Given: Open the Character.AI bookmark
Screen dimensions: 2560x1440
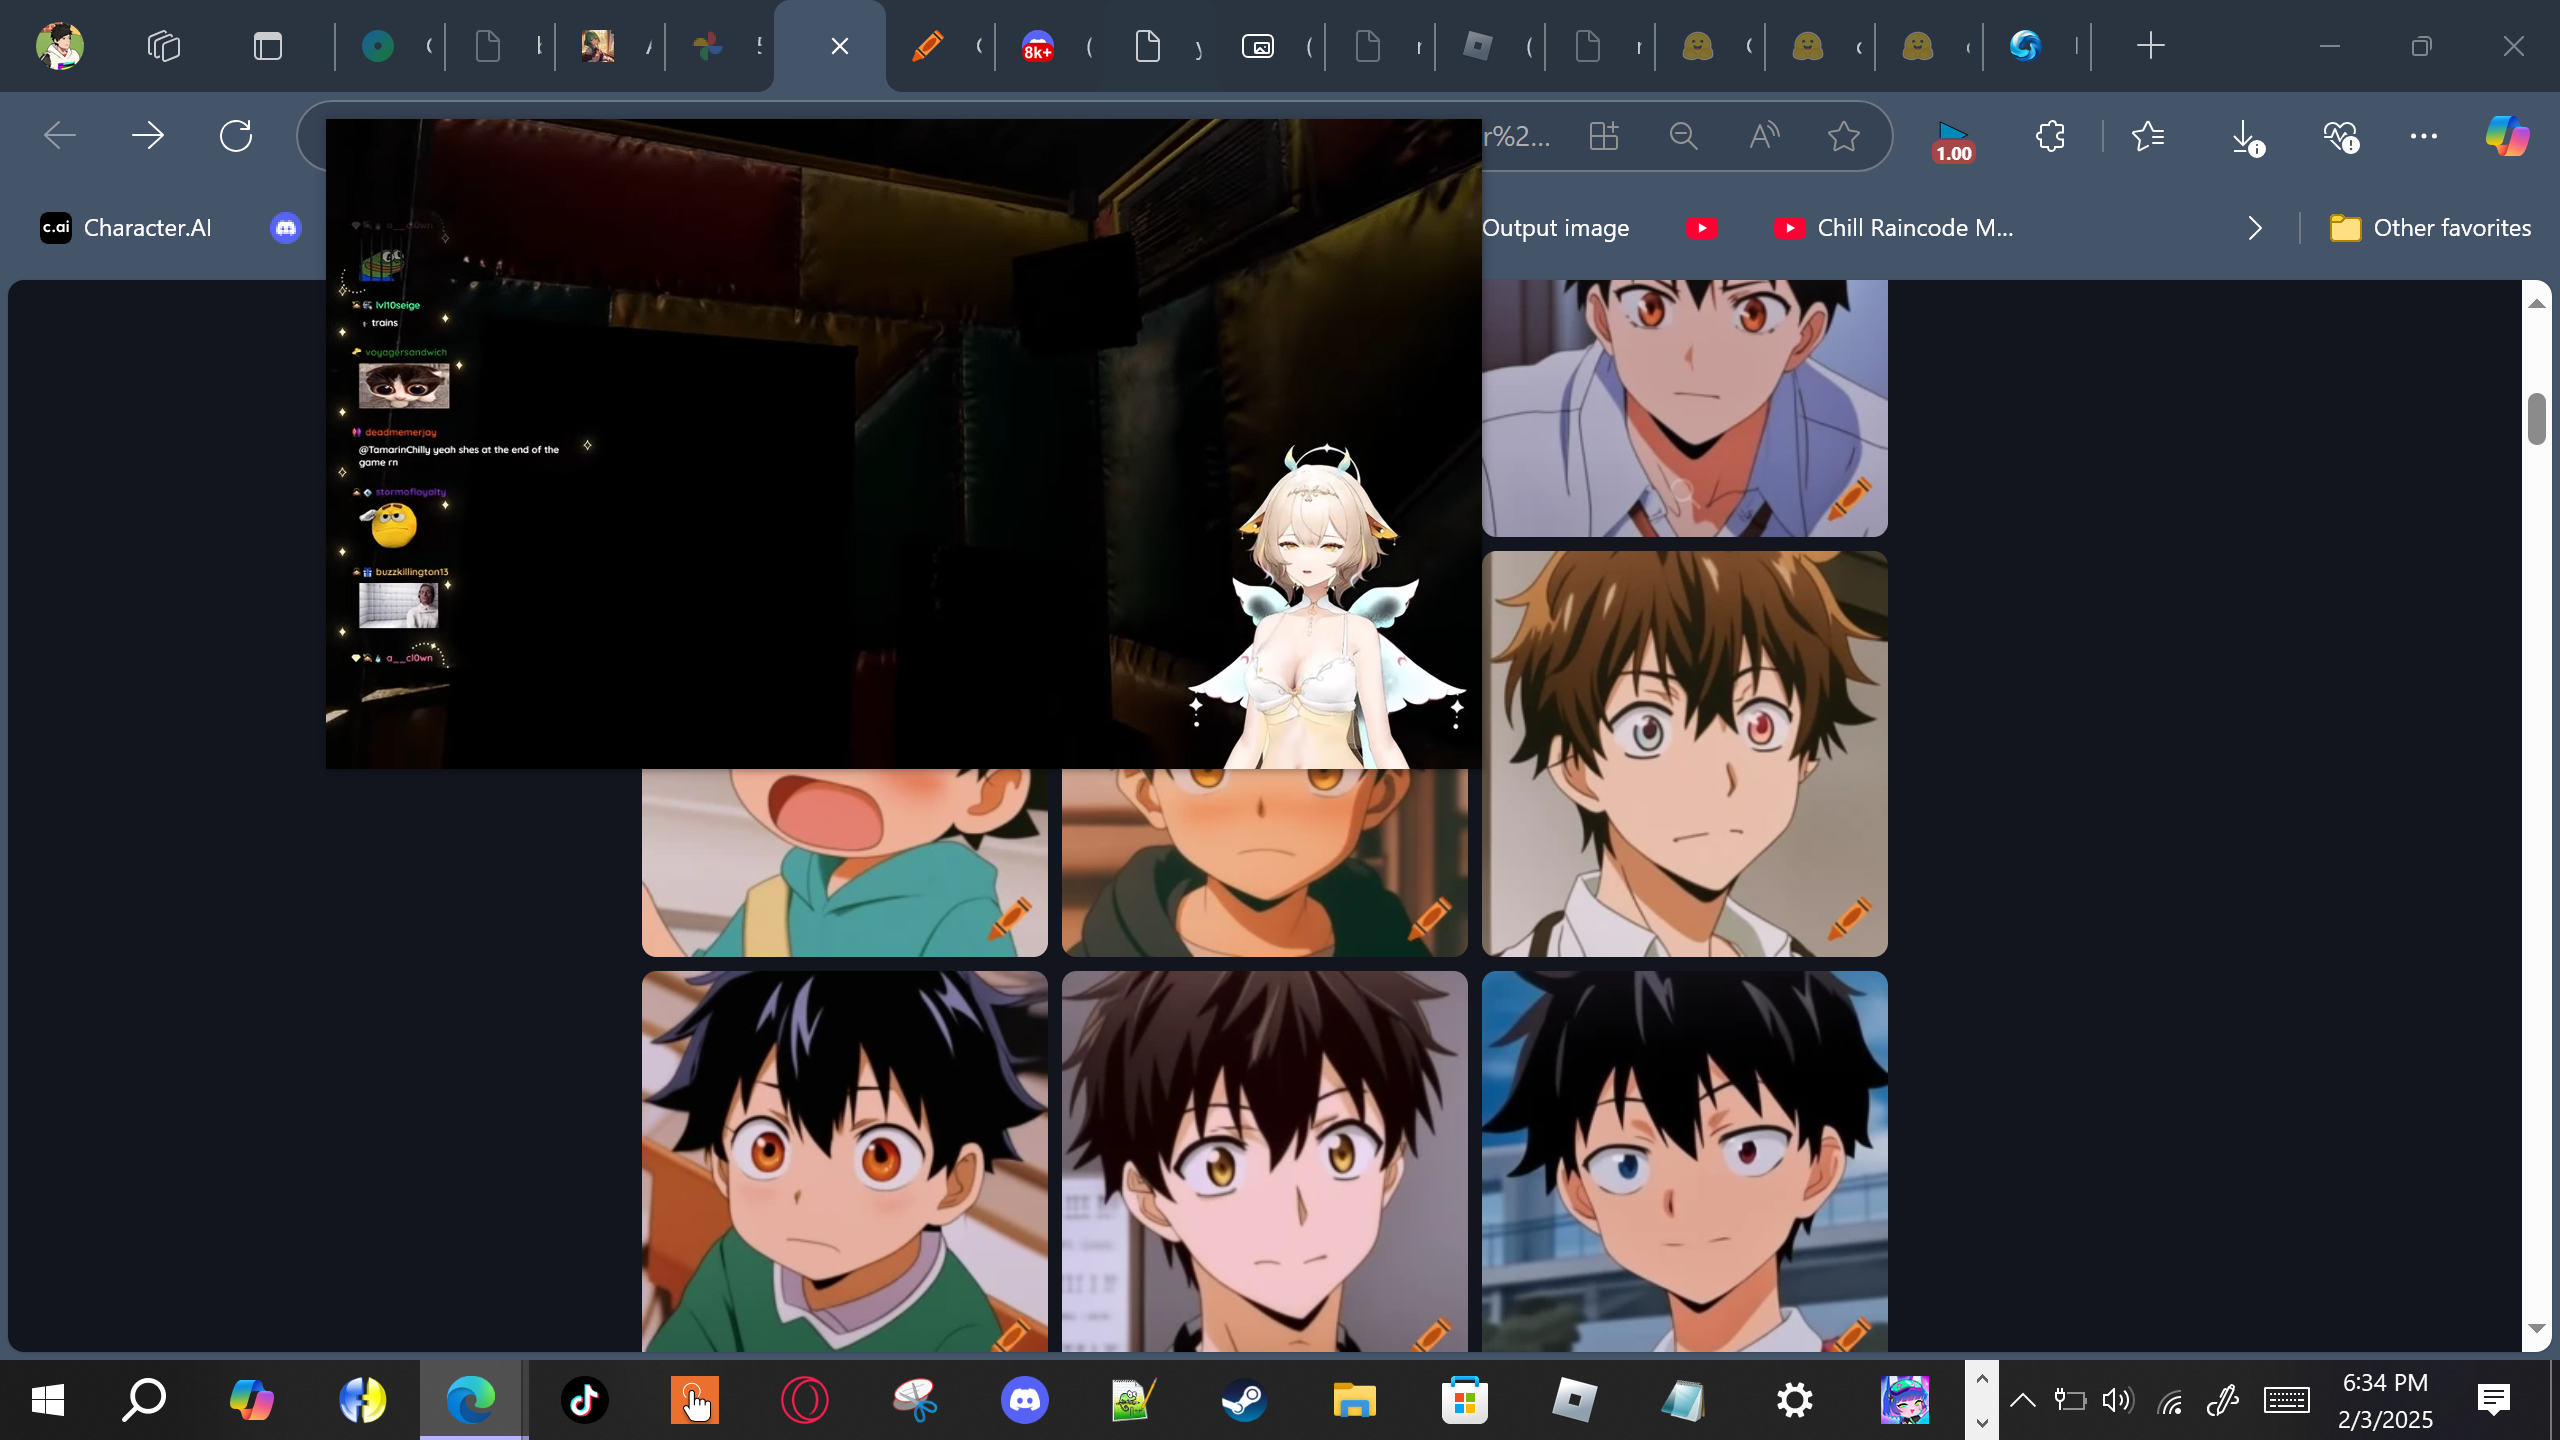Looking at the screenshot, I should point(126,228).
